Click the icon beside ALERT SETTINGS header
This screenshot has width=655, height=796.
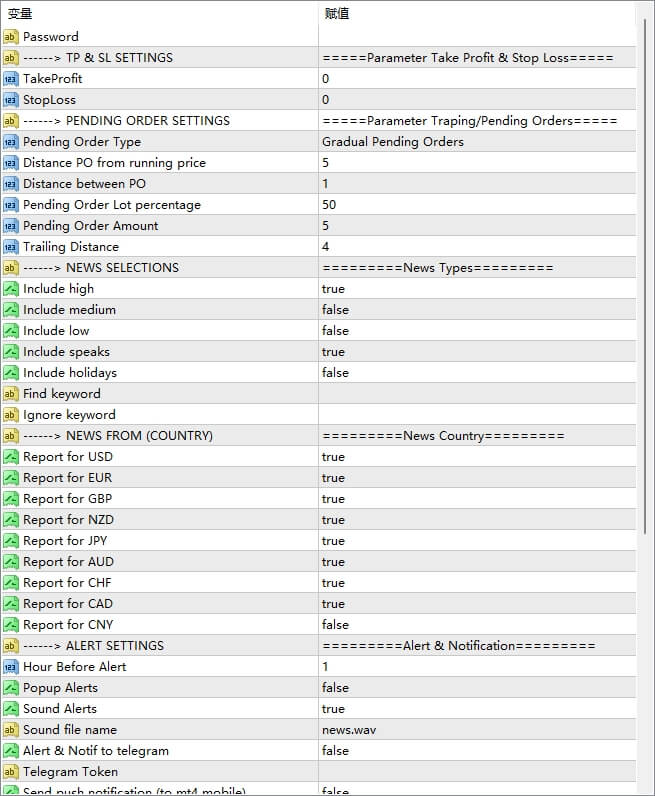11,646
